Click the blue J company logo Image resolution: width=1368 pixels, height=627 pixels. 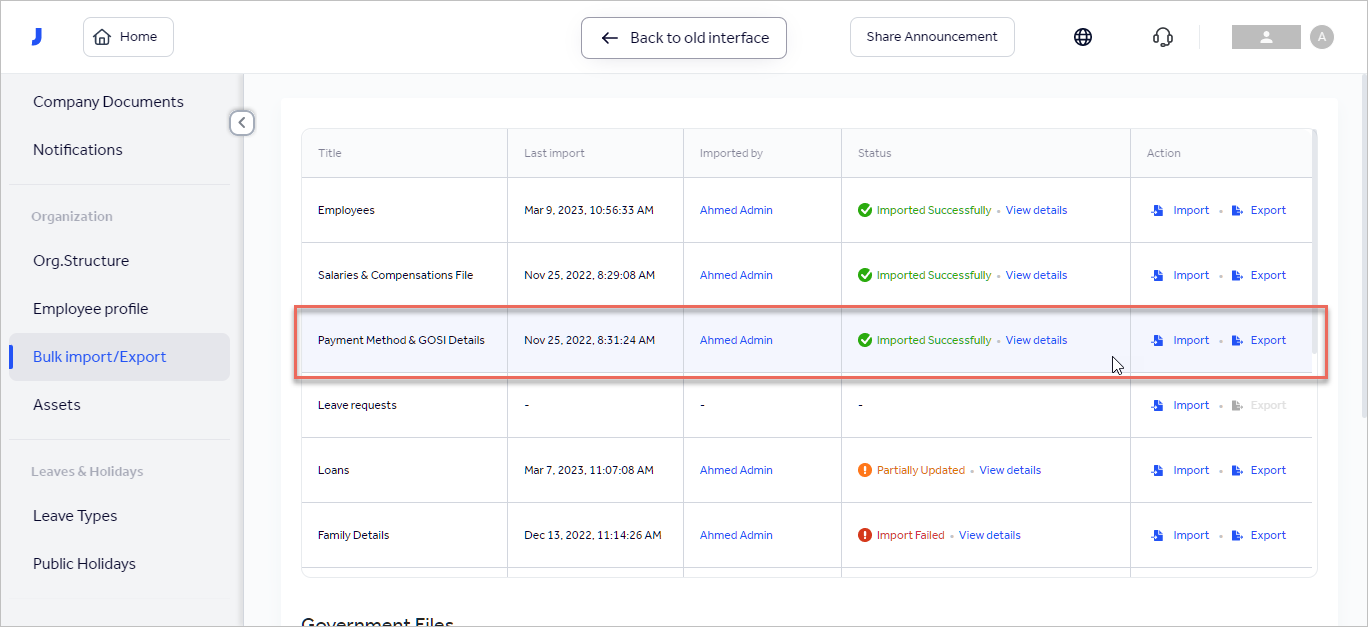(37, 35)
